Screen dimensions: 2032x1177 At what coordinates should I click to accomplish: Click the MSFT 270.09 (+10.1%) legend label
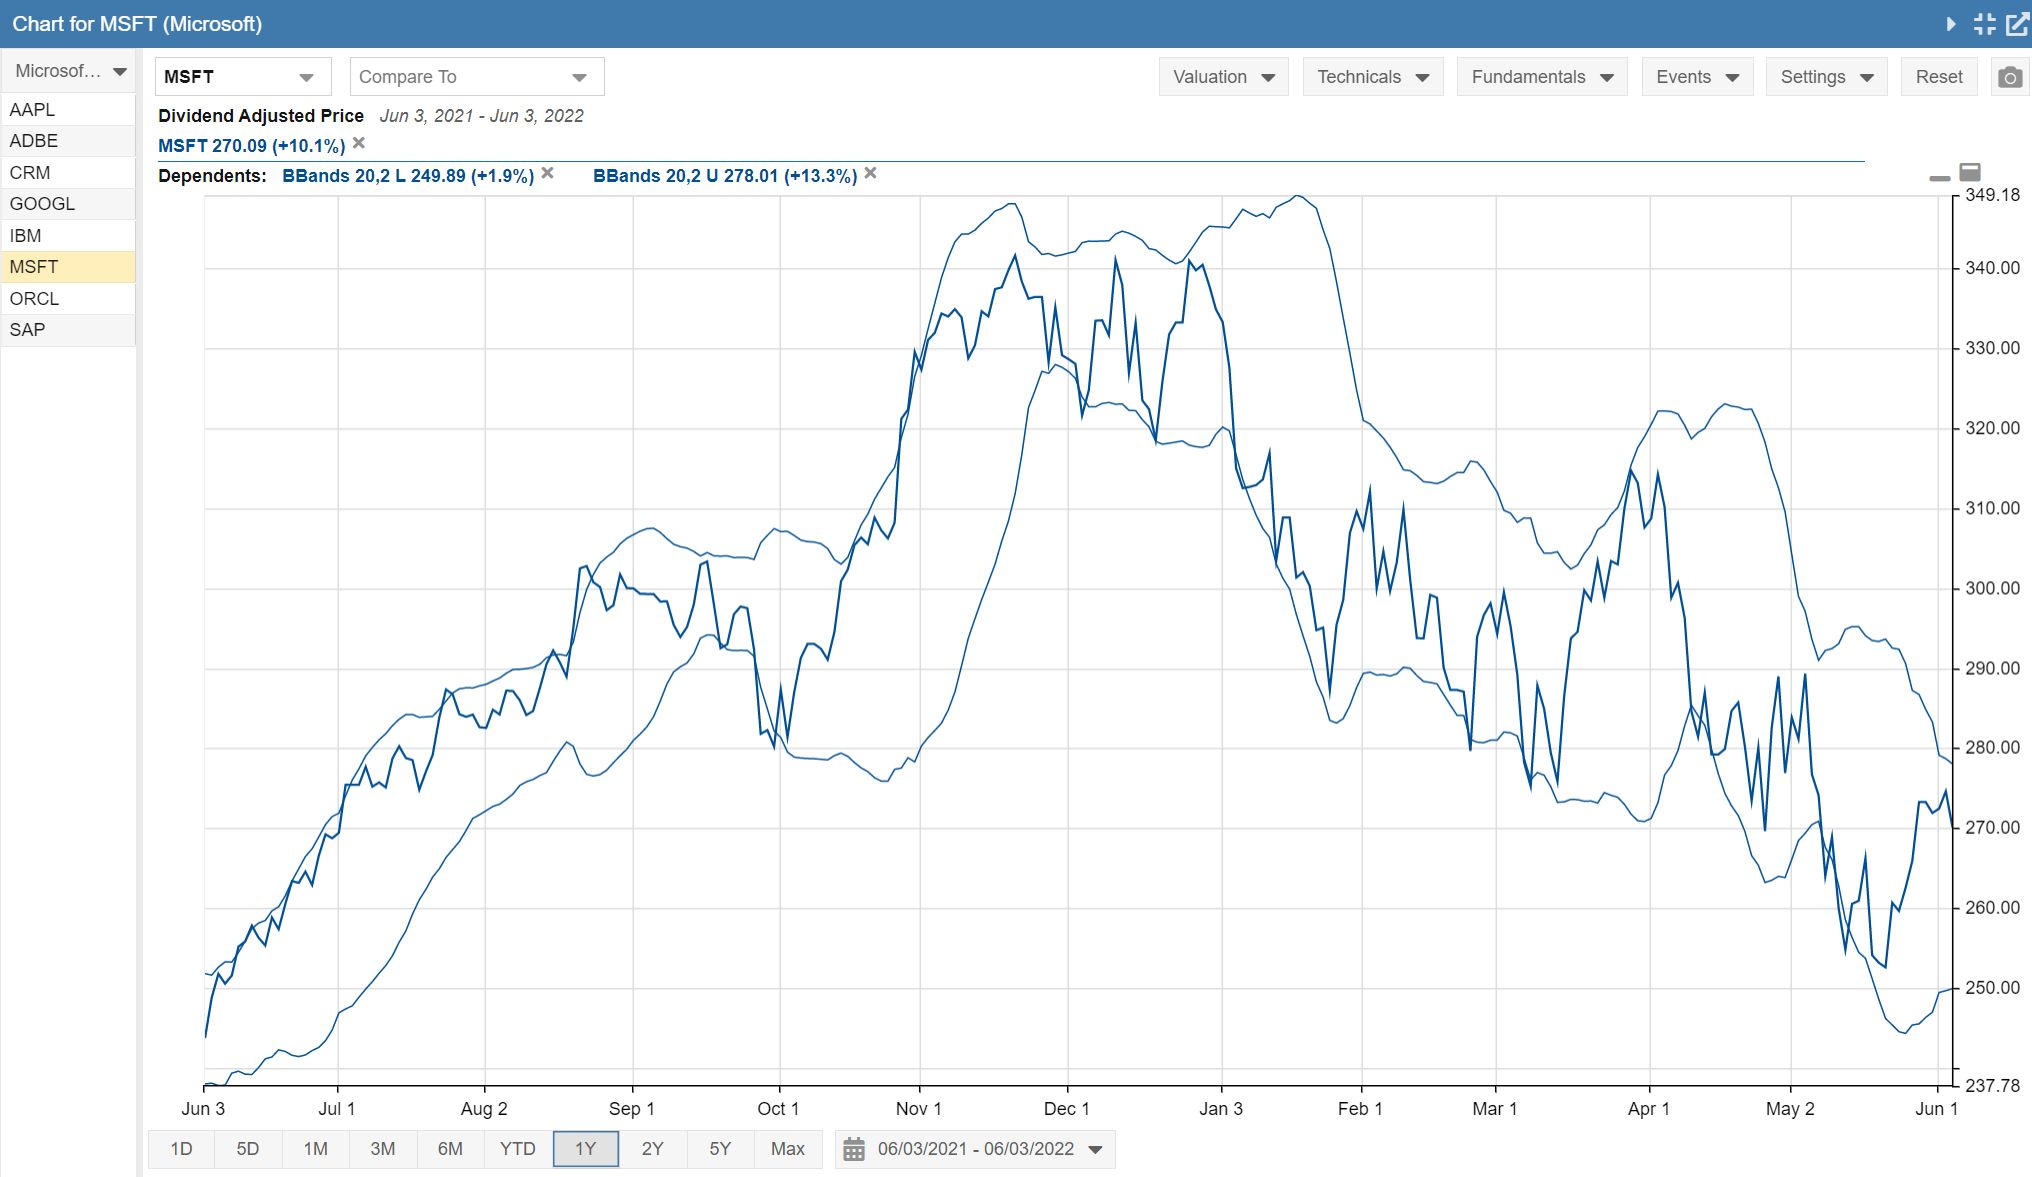click(x=252, y=146)
